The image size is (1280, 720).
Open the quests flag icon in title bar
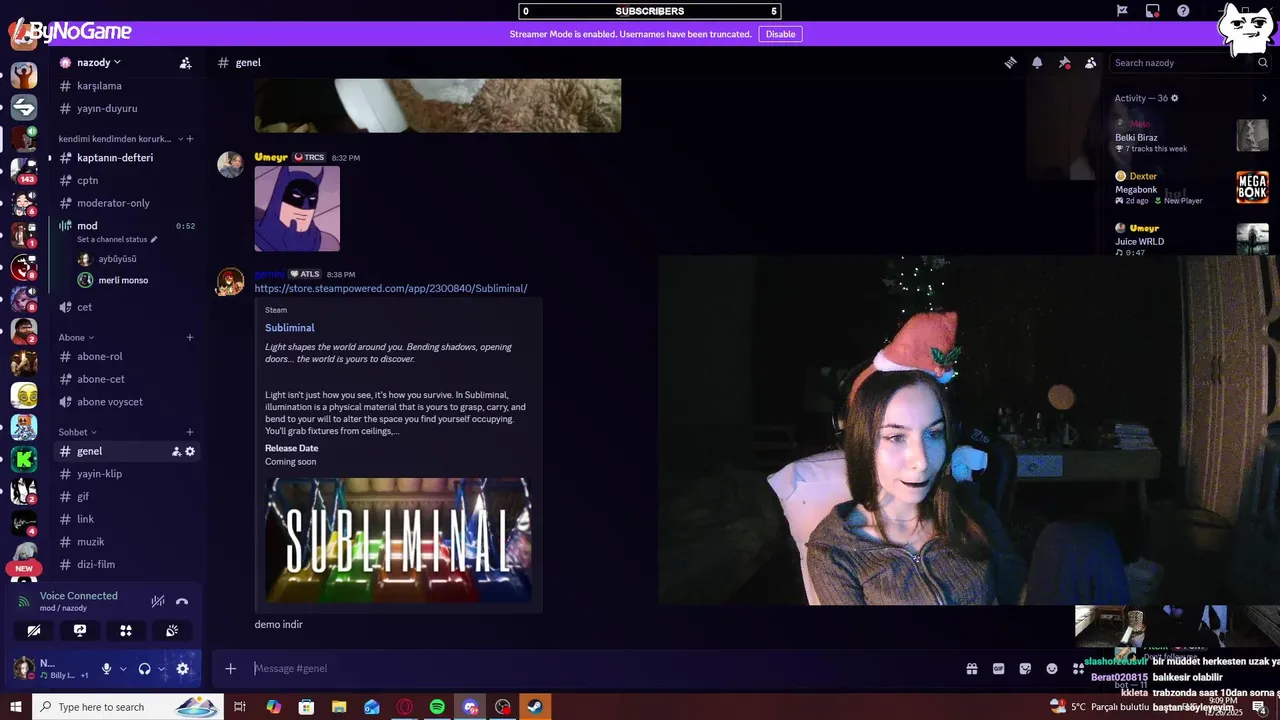pos(1122,11)
